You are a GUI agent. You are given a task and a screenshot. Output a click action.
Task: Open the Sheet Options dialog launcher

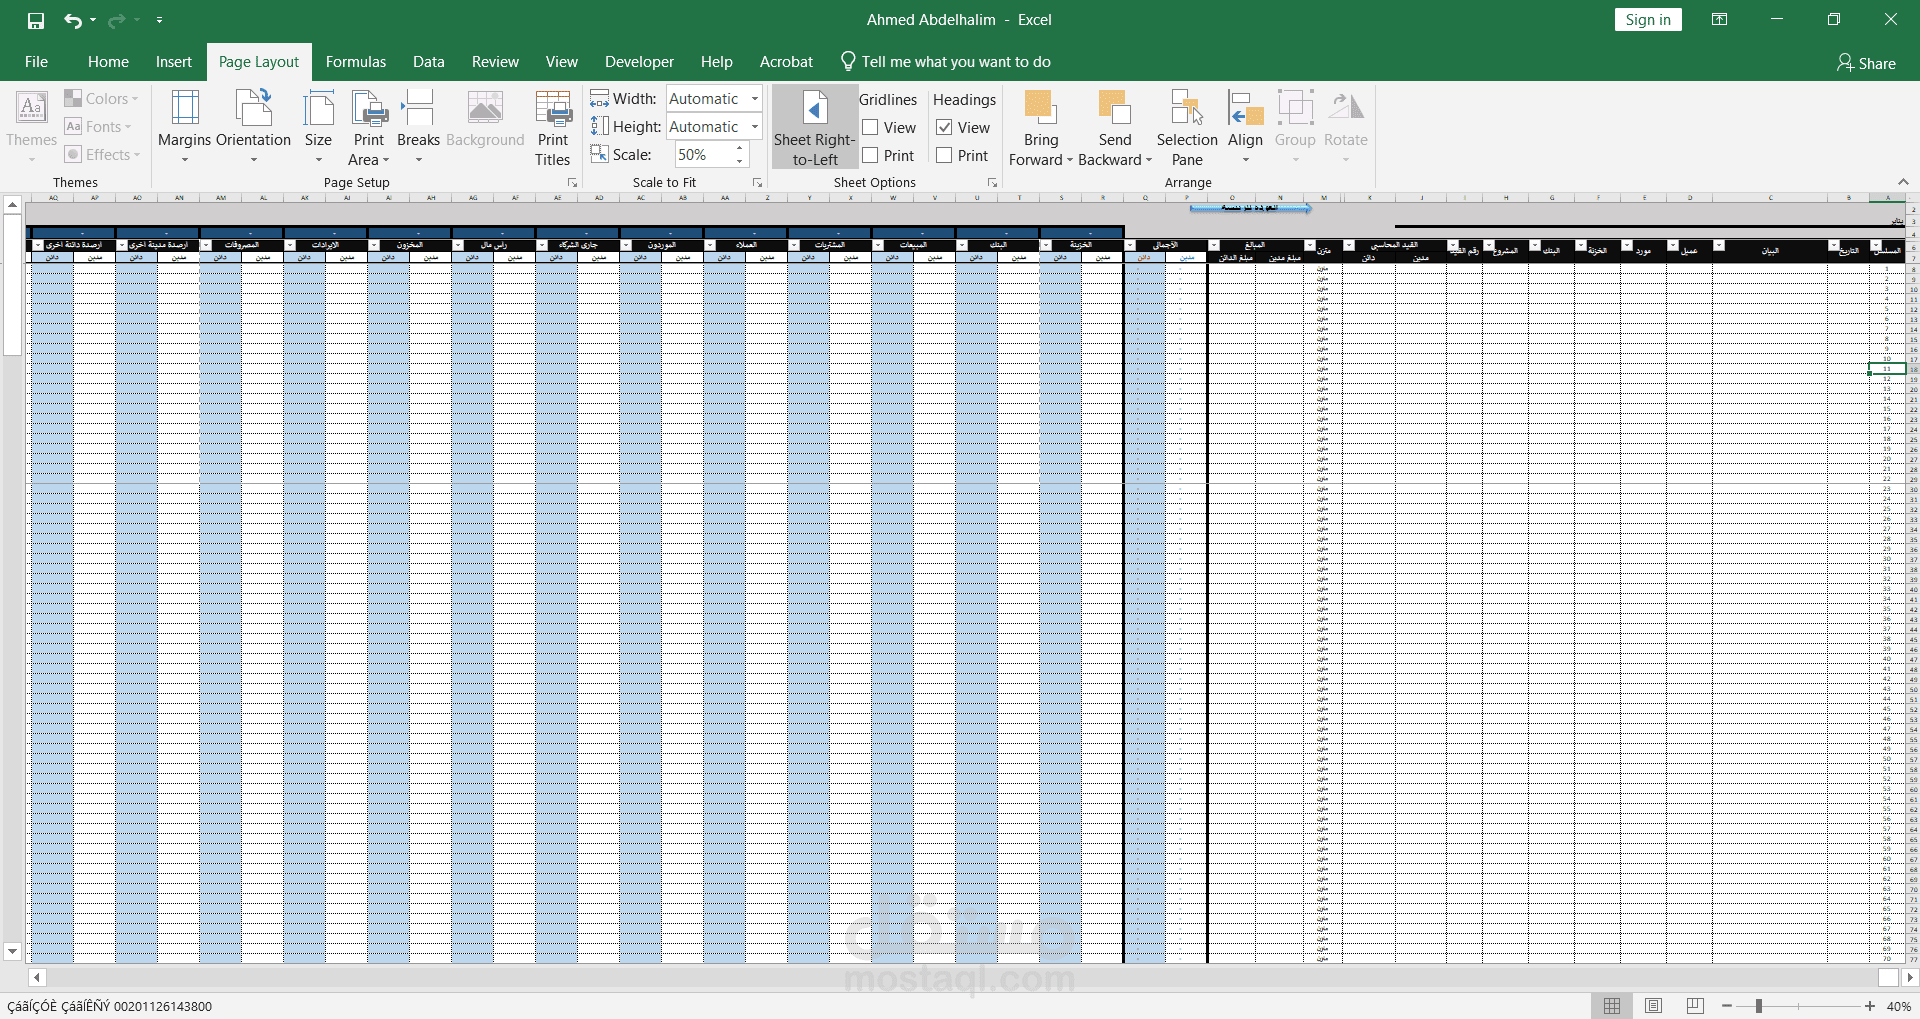pyautogui.click(x=992, y=183)
